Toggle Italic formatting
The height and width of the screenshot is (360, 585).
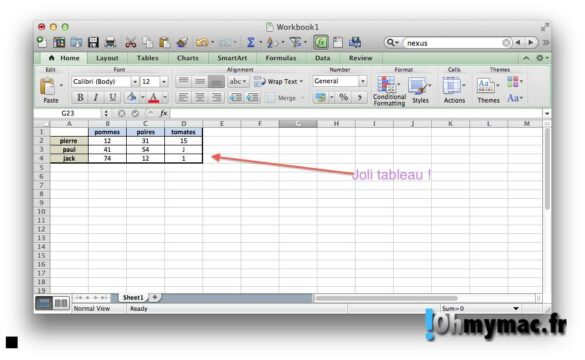[x=96, y=98]
